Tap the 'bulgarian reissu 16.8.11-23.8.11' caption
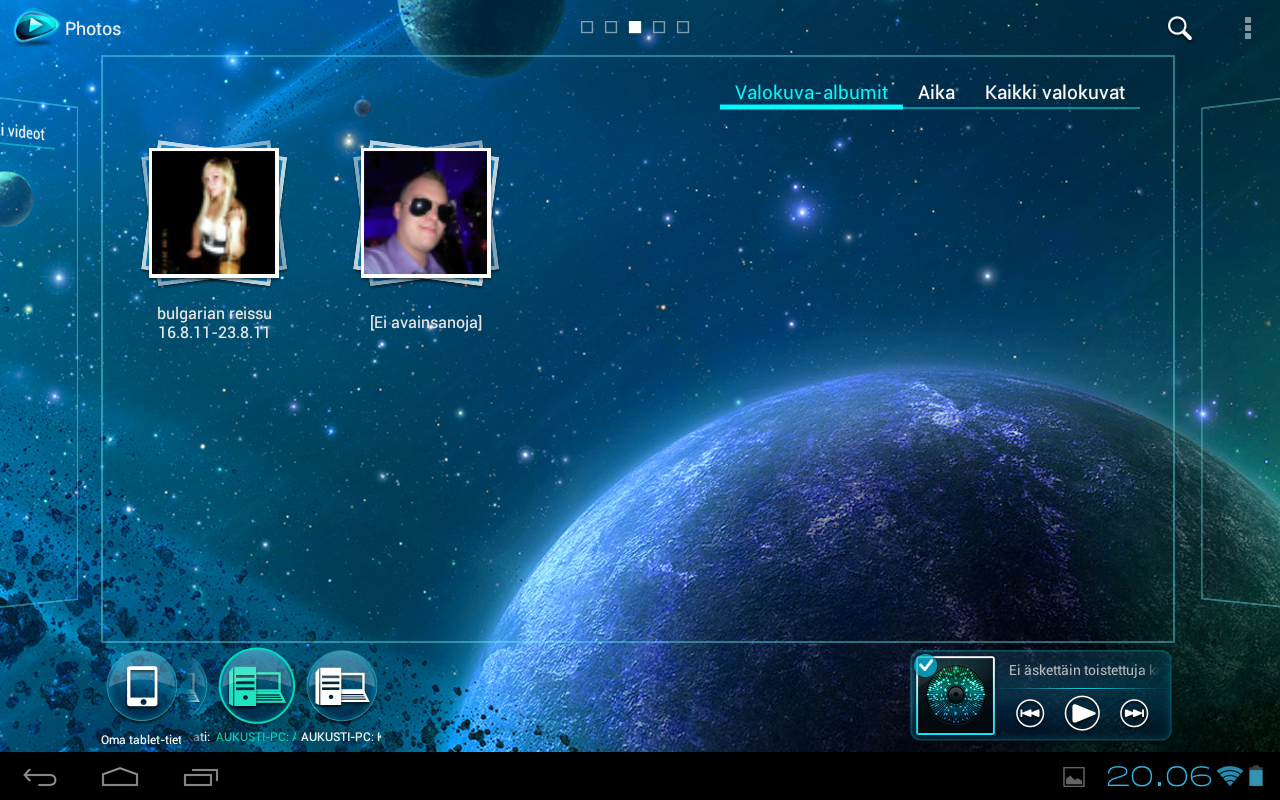The width and height of the screenshot is (1280, 800). pyautogui.click(x=214, y=323)
